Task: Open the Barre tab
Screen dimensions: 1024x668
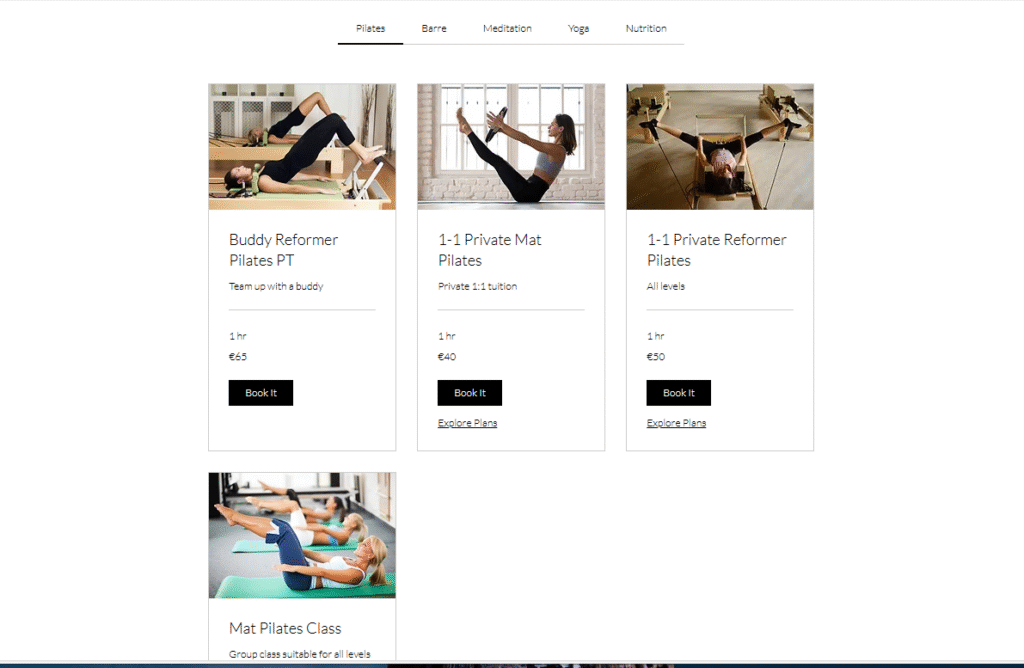Action: click(434, 29)
